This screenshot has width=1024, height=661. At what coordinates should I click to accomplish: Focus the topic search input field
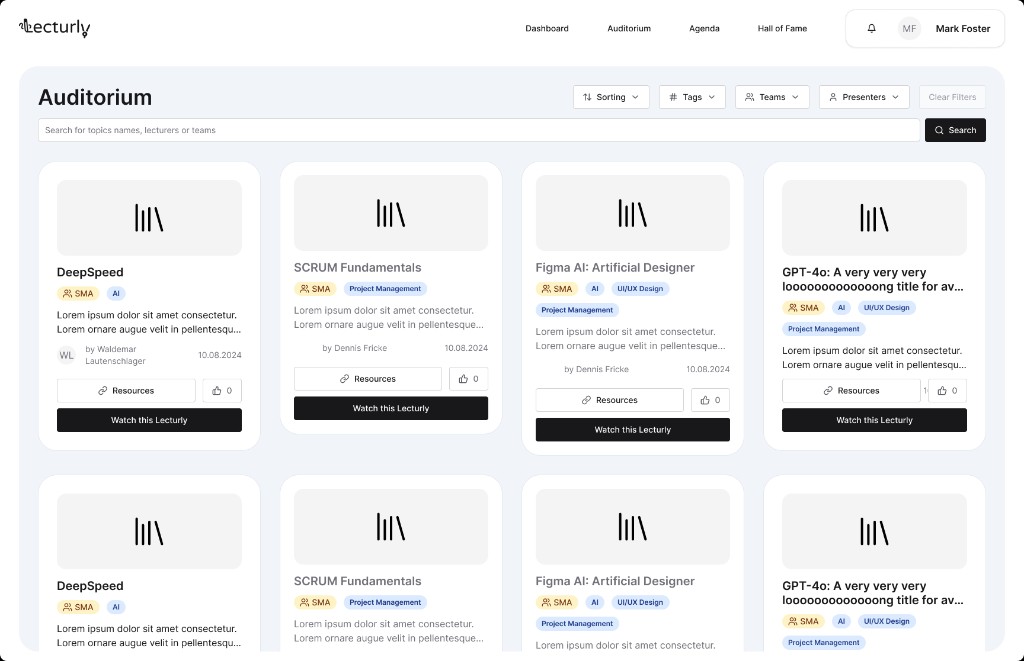(479, 130)
